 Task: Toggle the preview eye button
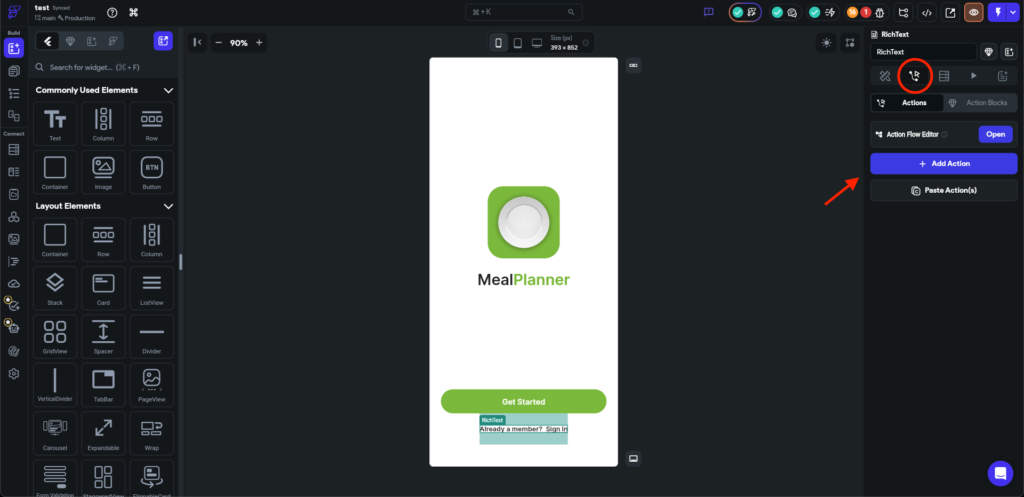973,13
